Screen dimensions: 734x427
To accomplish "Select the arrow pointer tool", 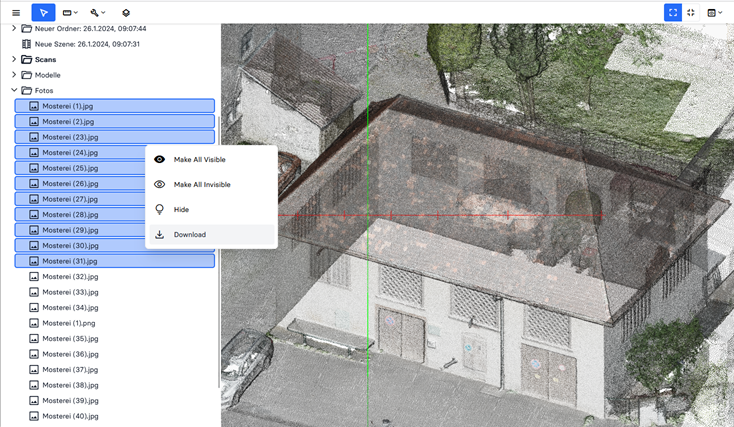I will click(43, 12).
